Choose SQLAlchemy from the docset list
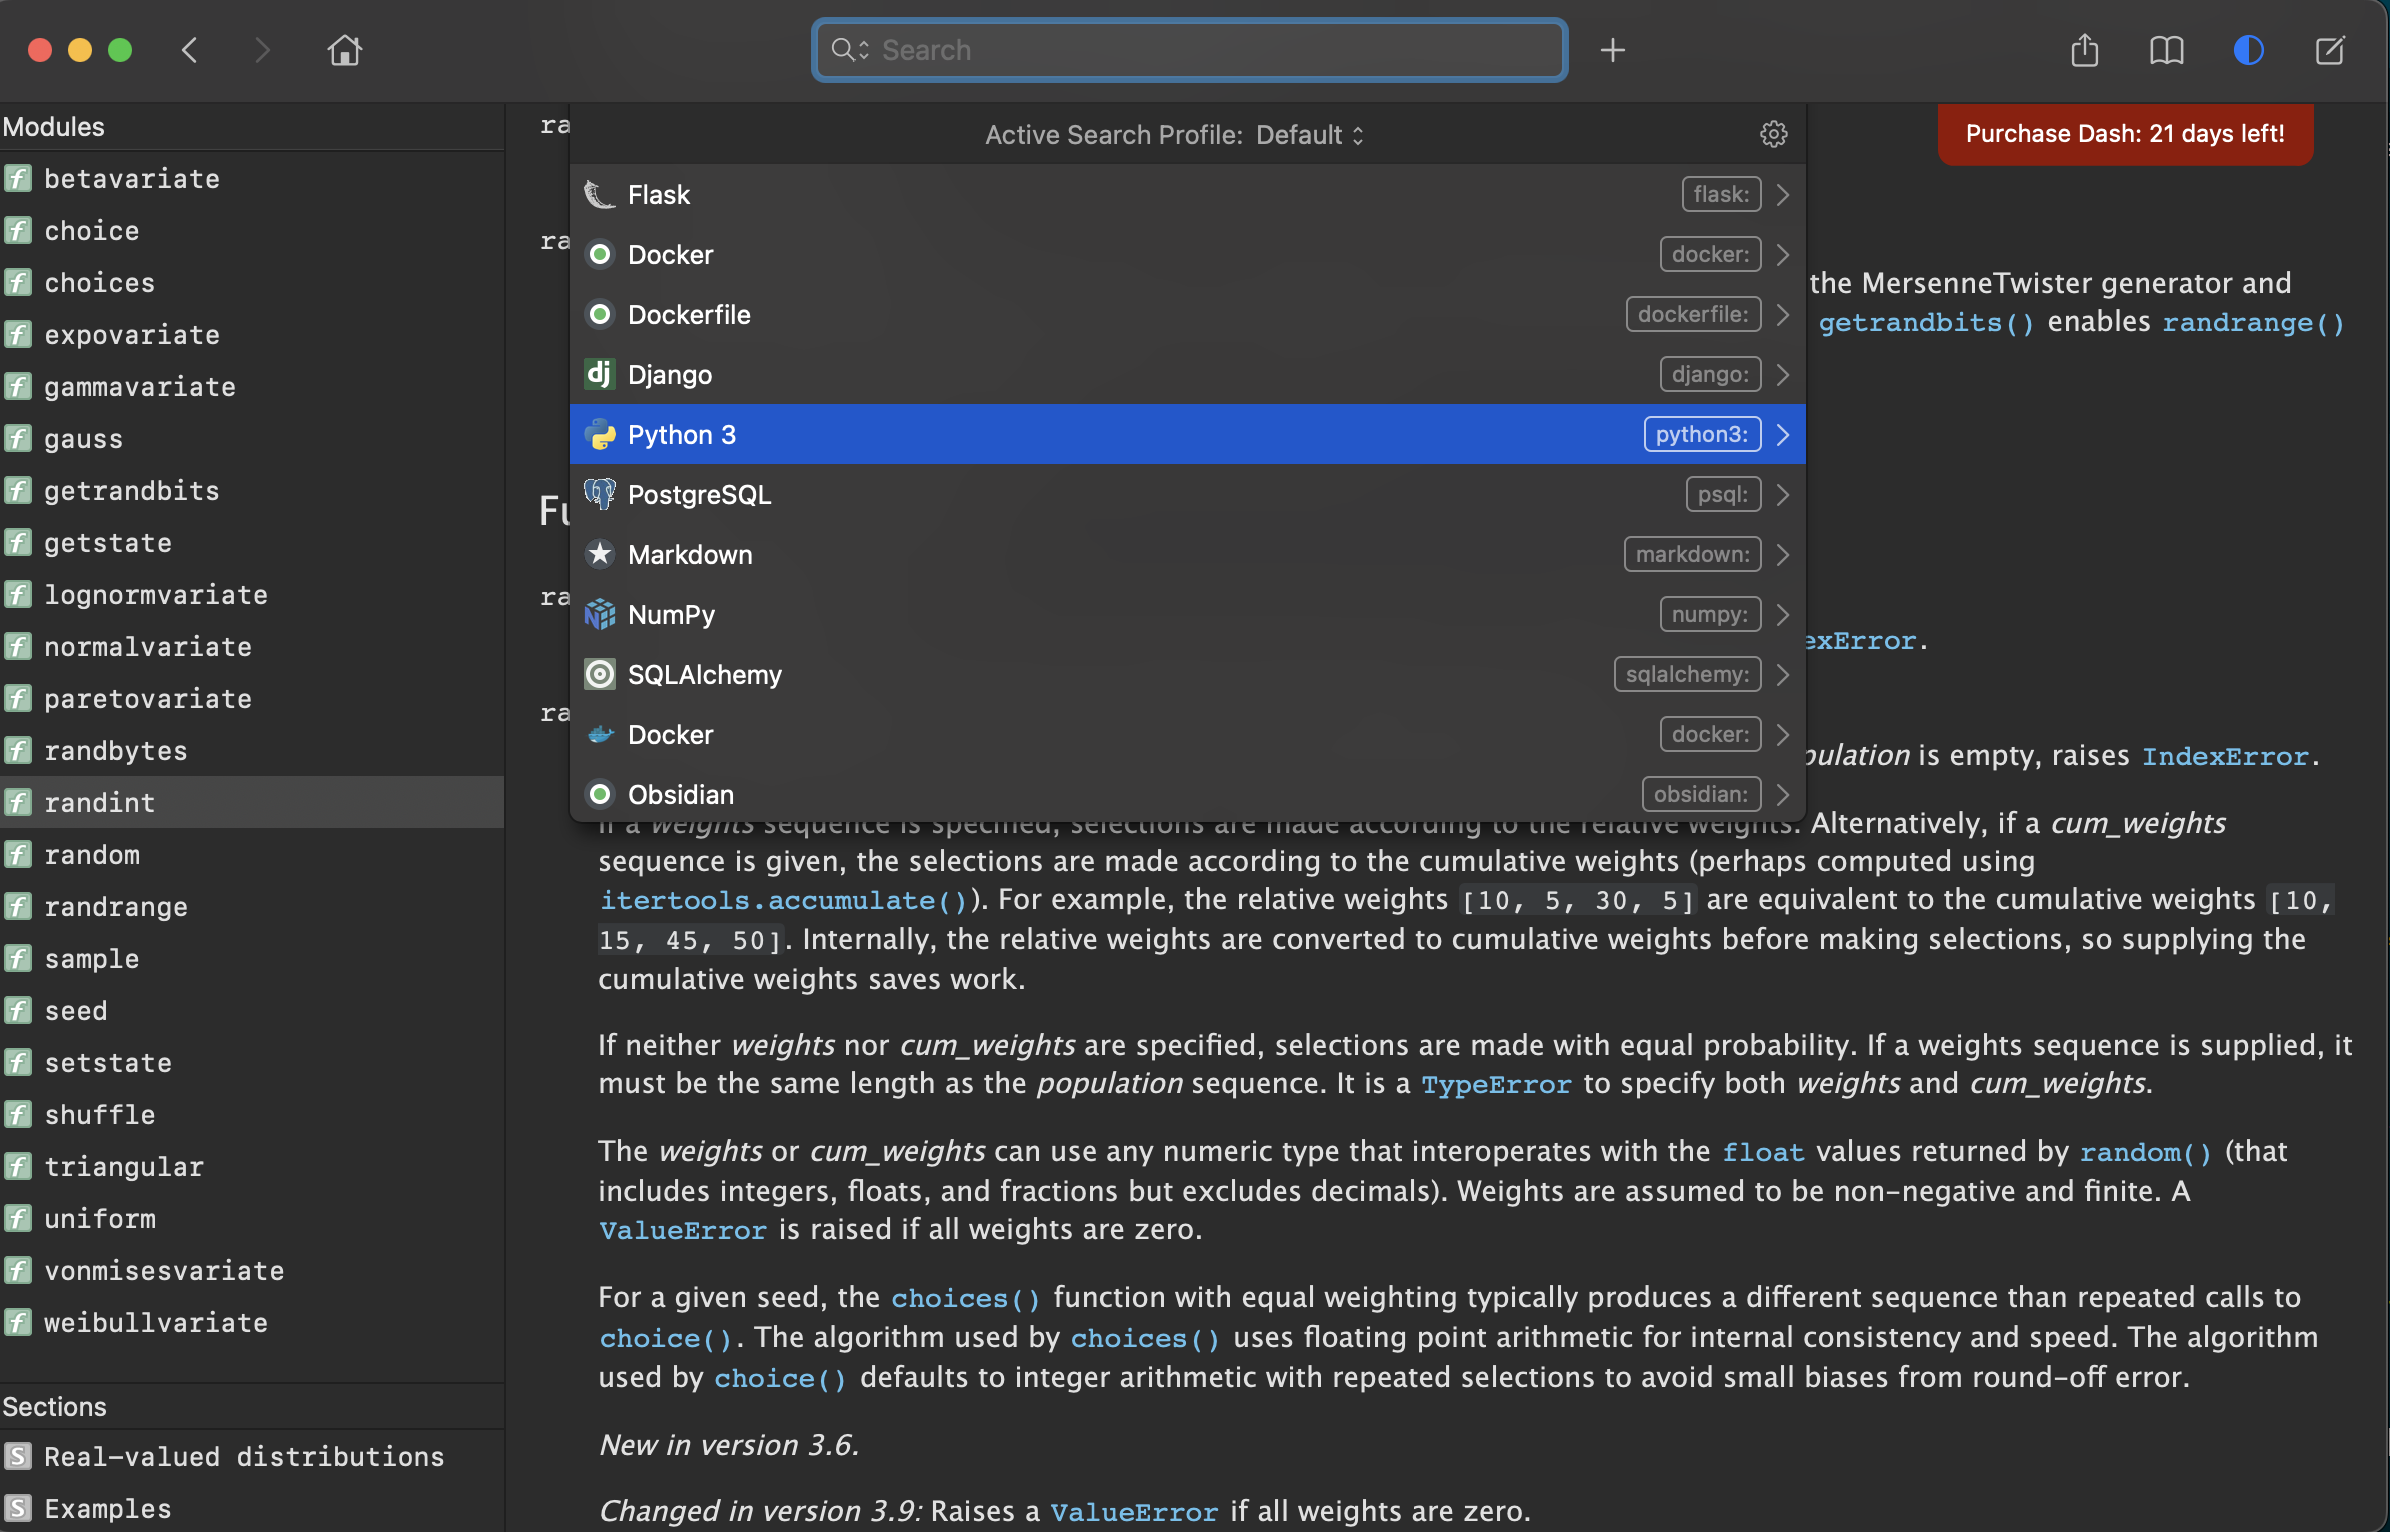This screenshot has width=2390, height=1532. tap(704, 675)
